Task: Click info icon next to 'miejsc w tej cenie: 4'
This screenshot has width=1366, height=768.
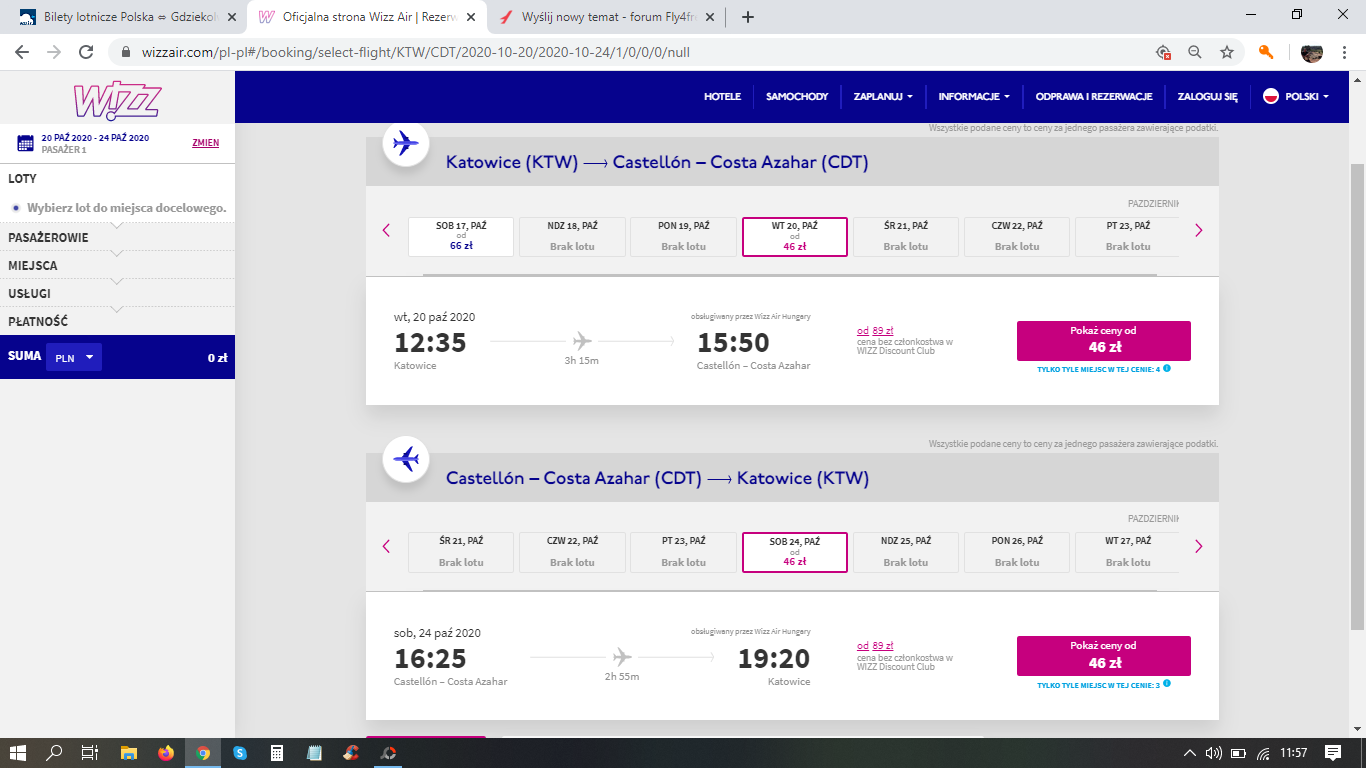Action: click(x=1167, y=368)
